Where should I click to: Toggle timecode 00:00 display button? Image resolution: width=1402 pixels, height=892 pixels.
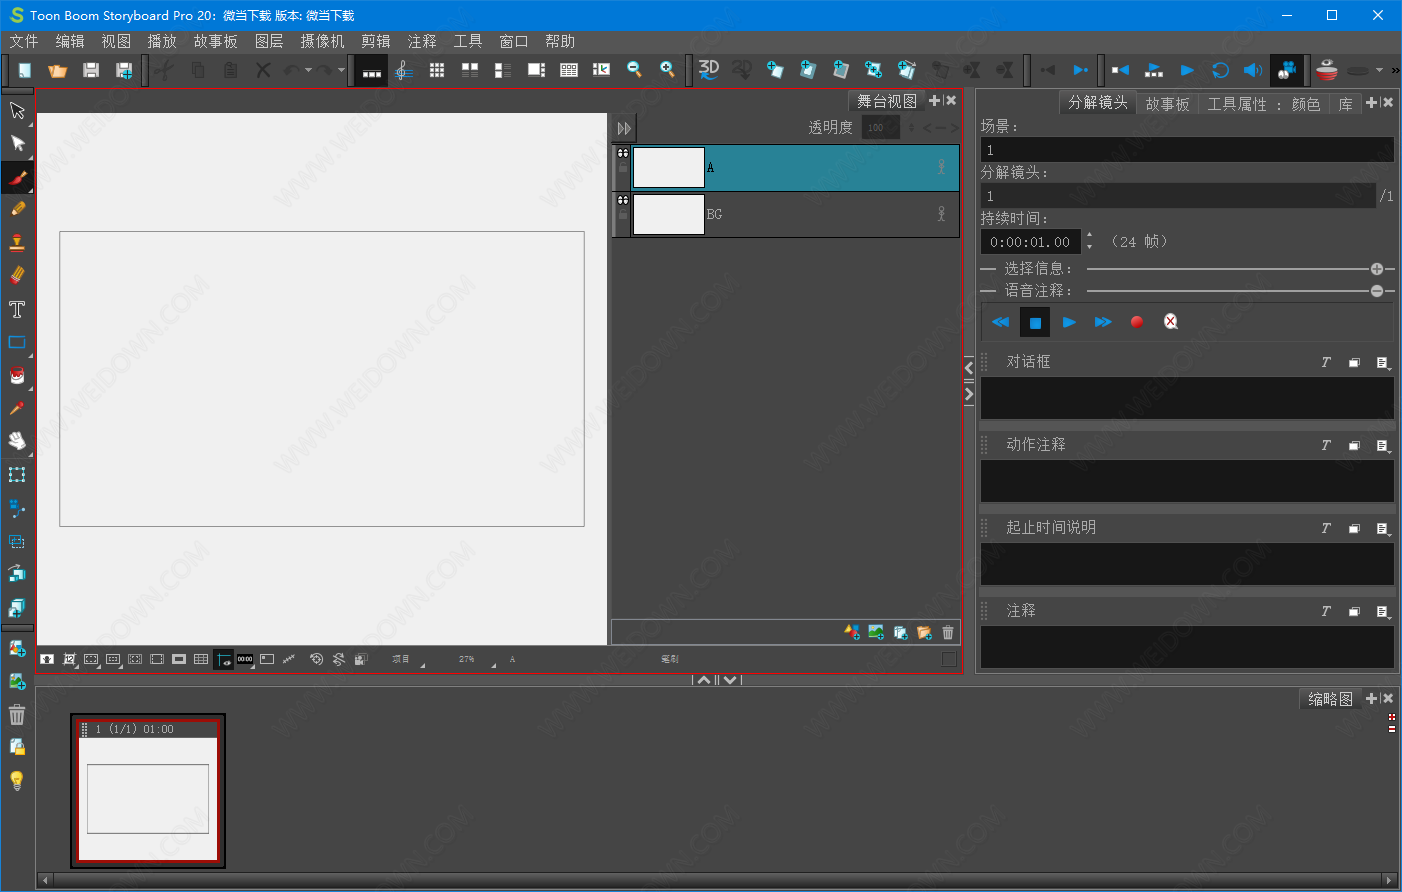[x=245, y=659]
